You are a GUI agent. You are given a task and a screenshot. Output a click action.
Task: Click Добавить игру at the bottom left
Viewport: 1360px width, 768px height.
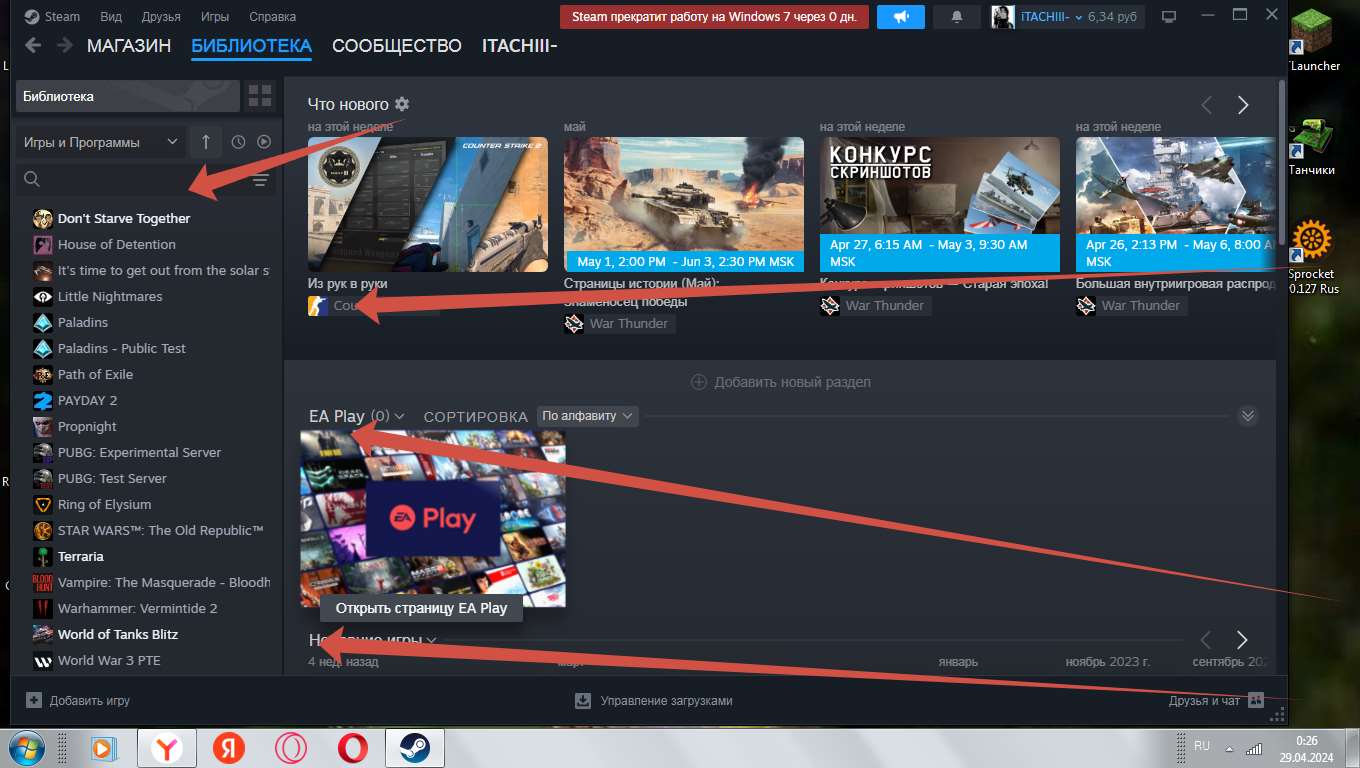(78, 701)
